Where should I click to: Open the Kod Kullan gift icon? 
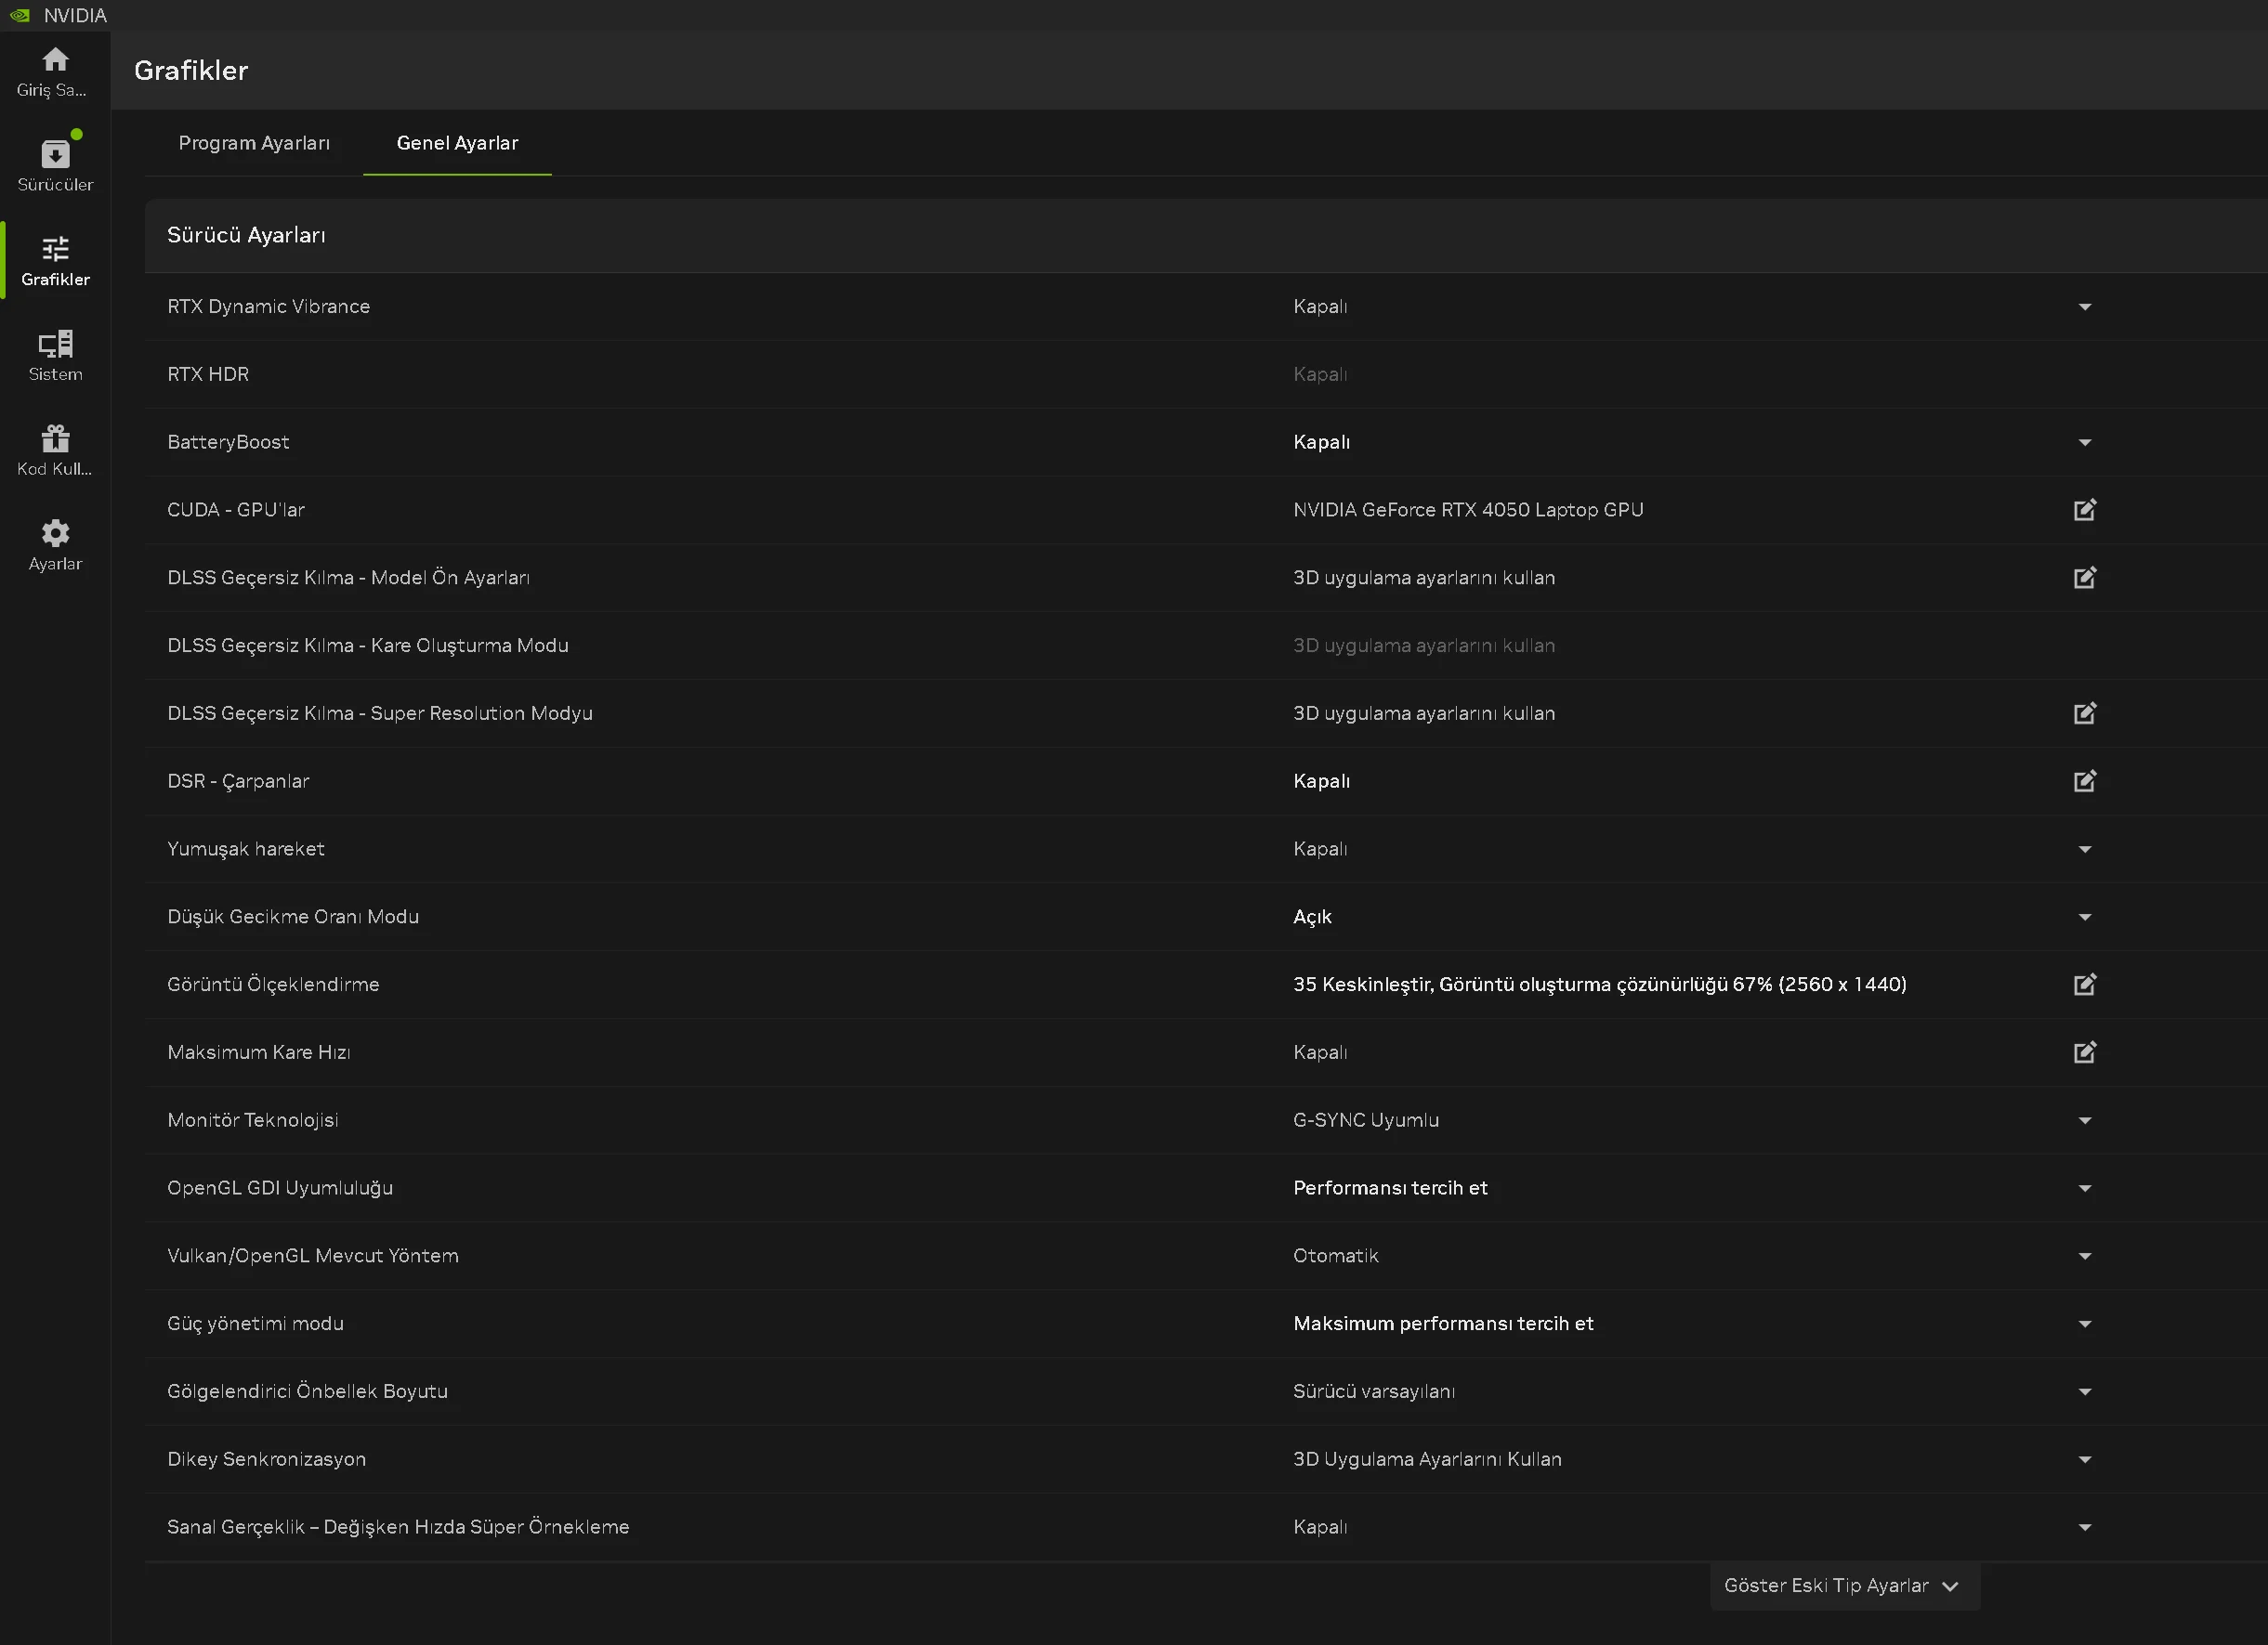pyautogui.click(x=55, y=450)
